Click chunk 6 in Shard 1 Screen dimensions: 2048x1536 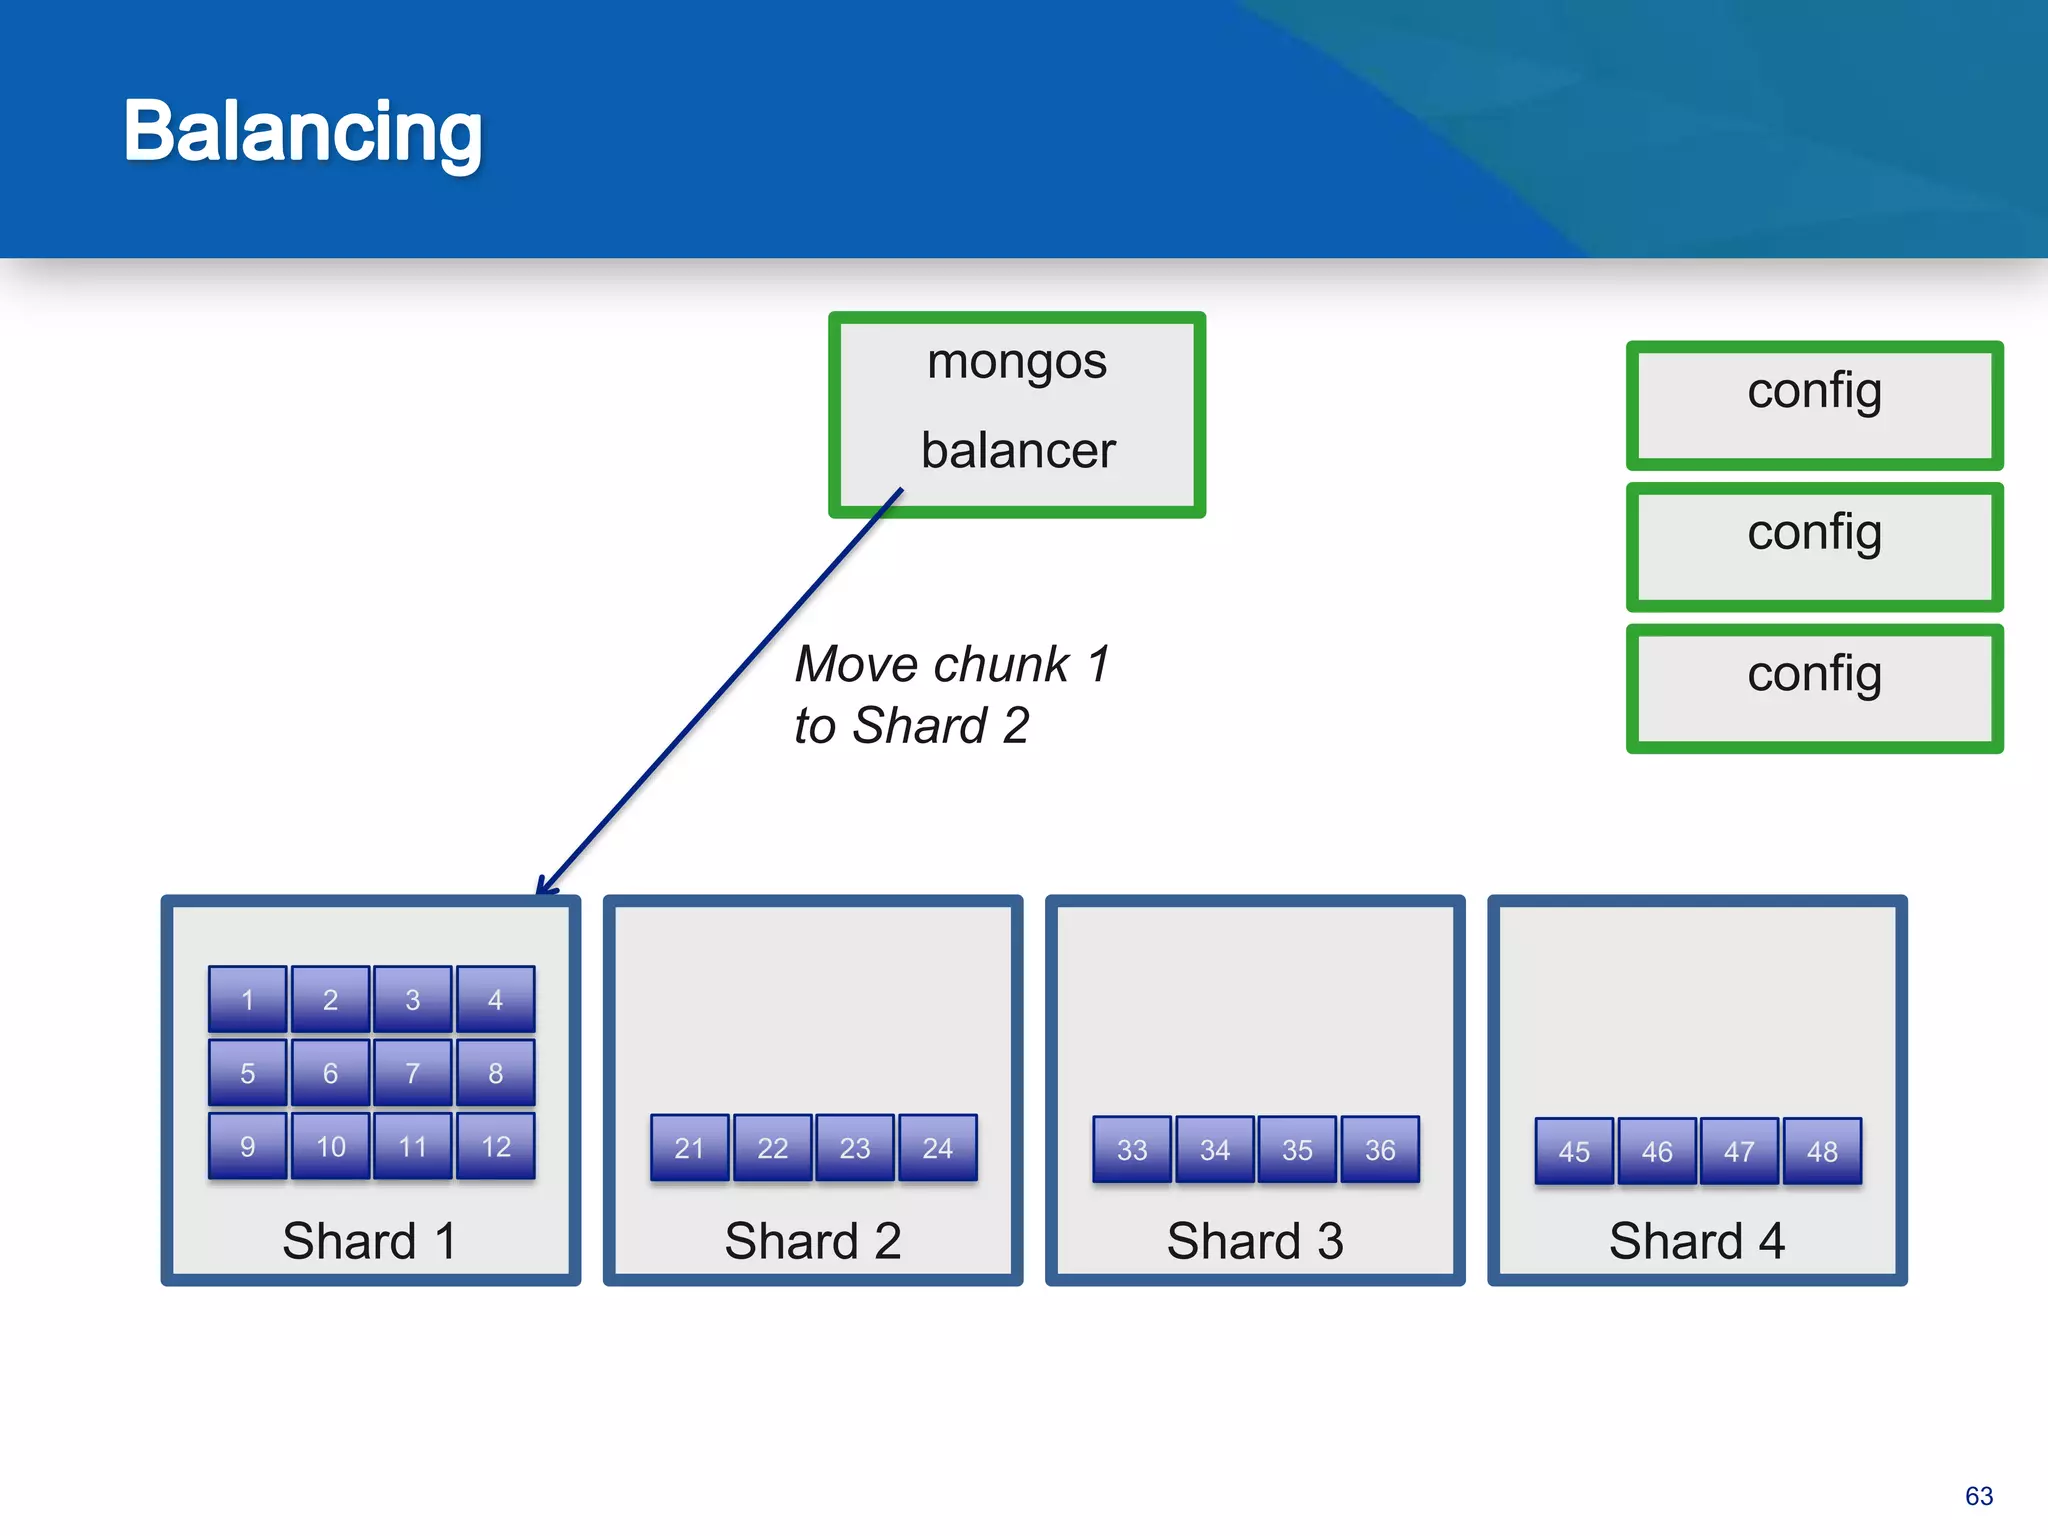pos(330,1073)
